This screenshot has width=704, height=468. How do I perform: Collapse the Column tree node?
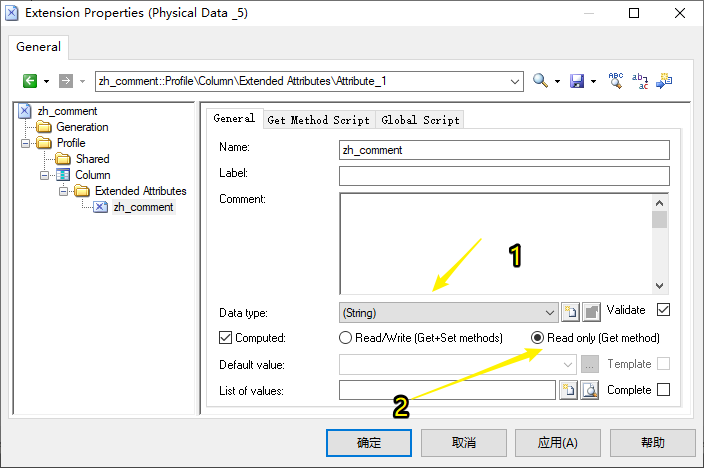[44, 175]
